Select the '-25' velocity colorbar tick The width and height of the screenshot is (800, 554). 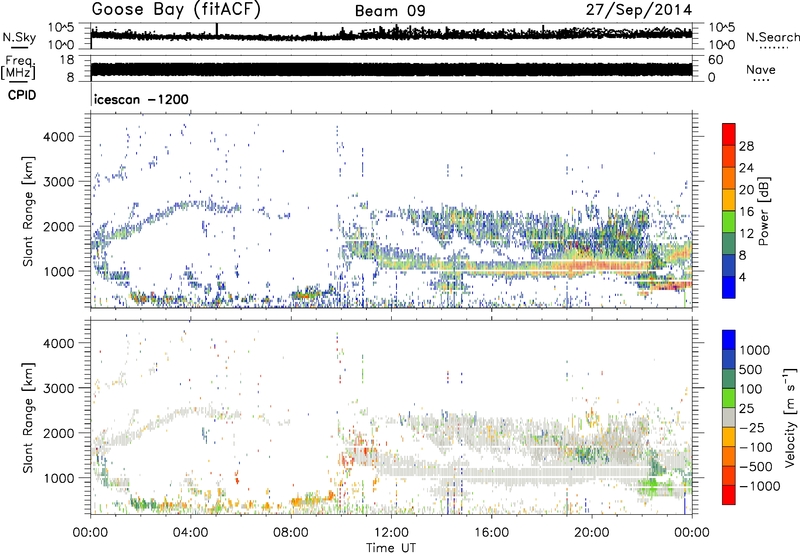[x=751, y=428]
